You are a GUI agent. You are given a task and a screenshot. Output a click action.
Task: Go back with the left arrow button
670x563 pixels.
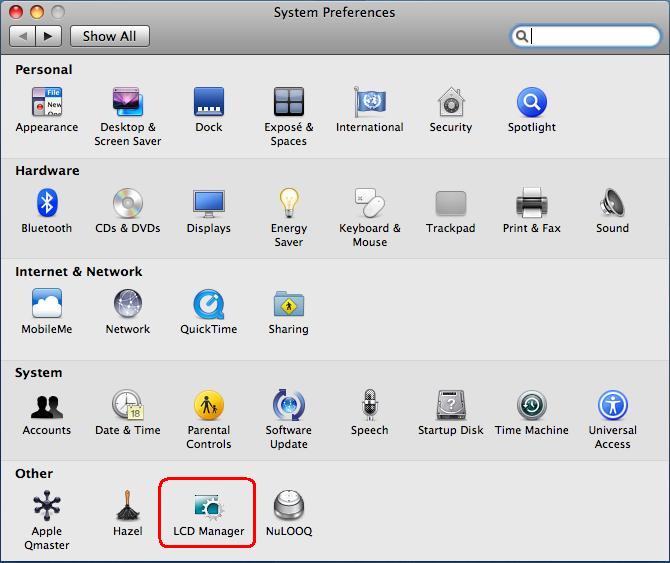pyautogui.click(x=22, y=36)
